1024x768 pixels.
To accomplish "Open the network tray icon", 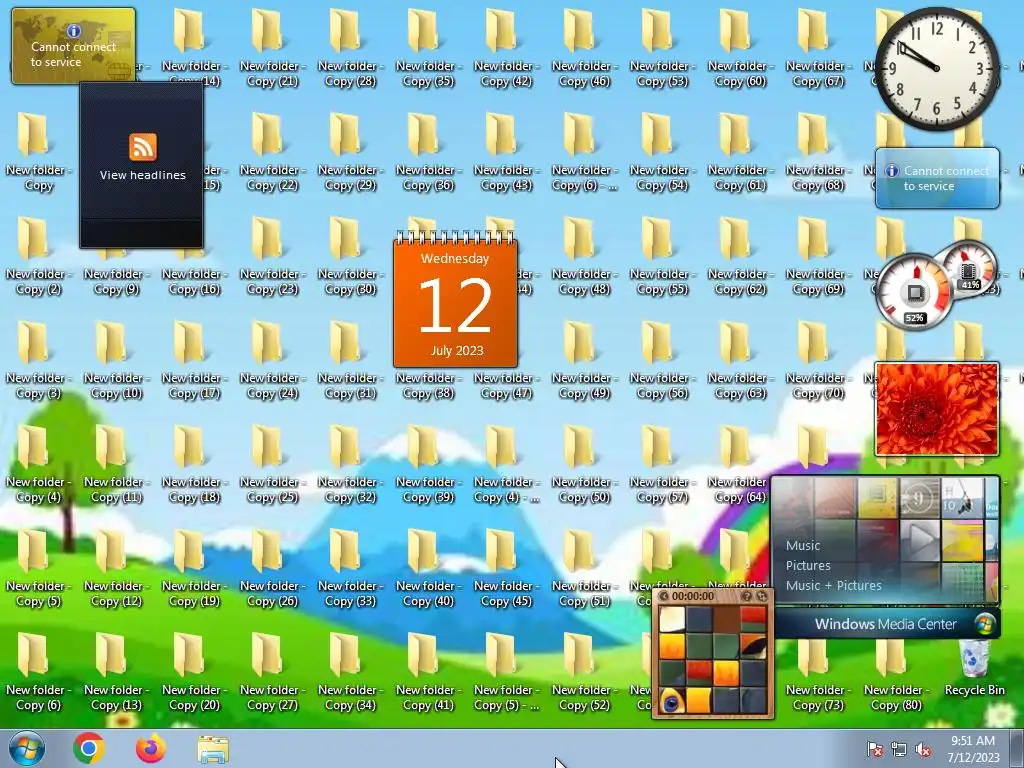I will [899, 749].
